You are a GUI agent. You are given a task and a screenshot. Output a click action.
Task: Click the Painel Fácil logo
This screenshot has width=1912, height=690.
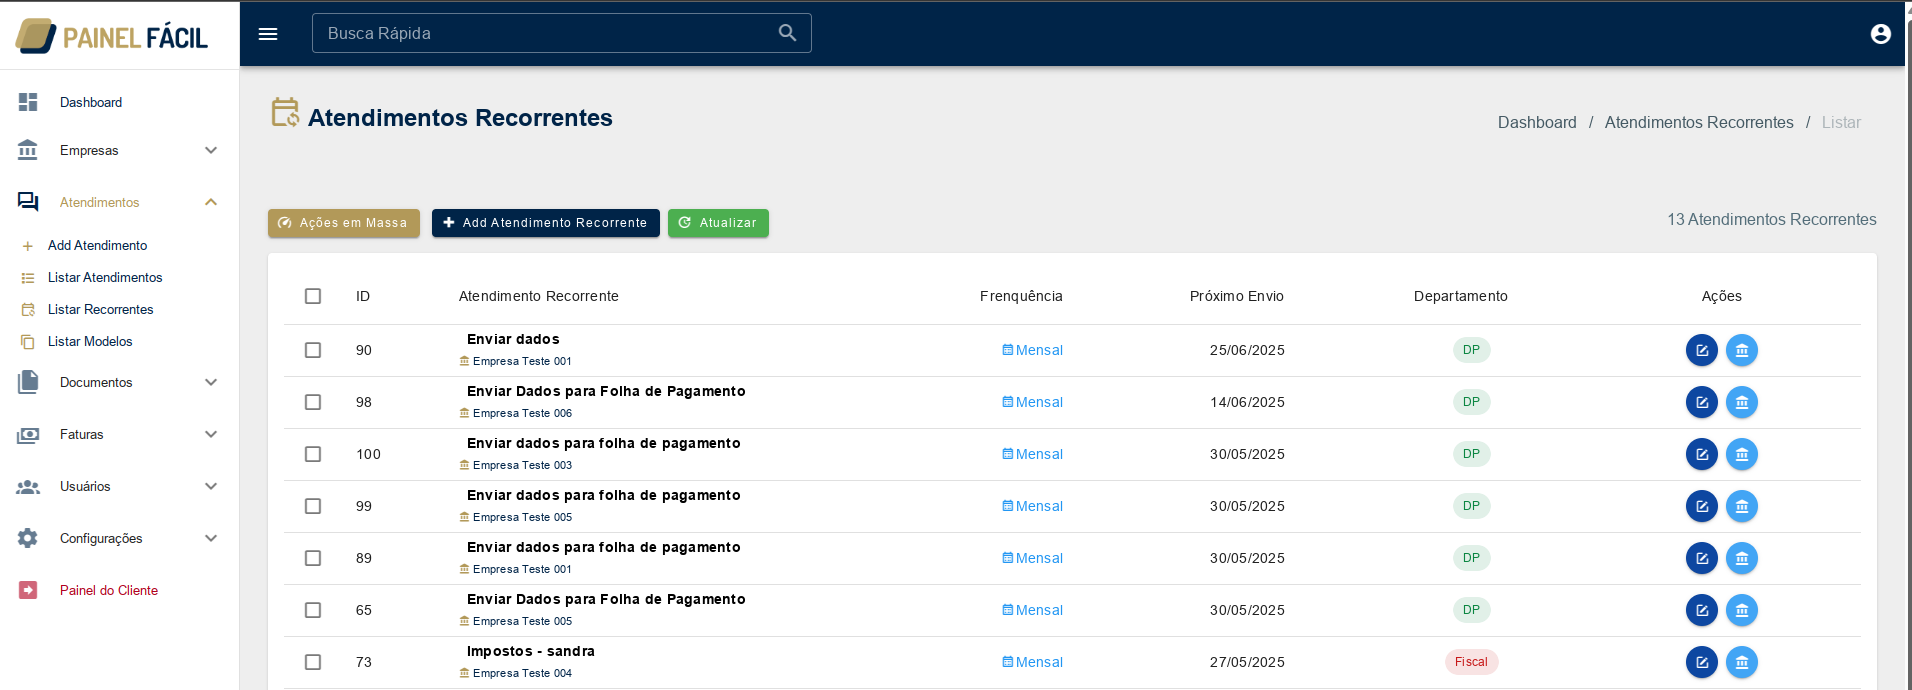112,36
